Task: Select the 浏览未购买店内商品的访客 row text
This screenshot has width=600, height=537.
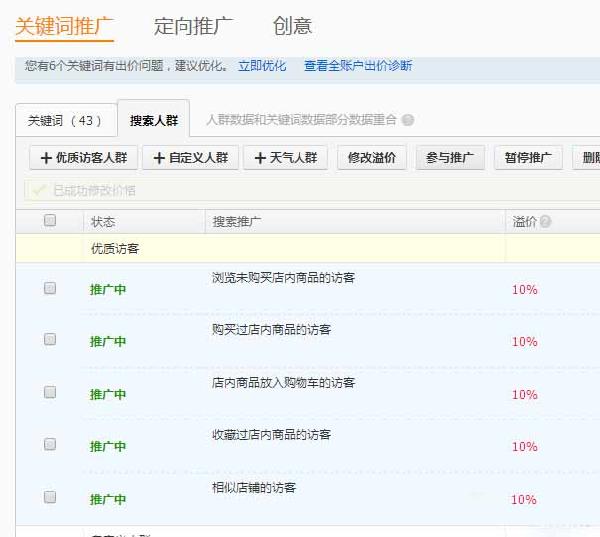Action: 284,277
